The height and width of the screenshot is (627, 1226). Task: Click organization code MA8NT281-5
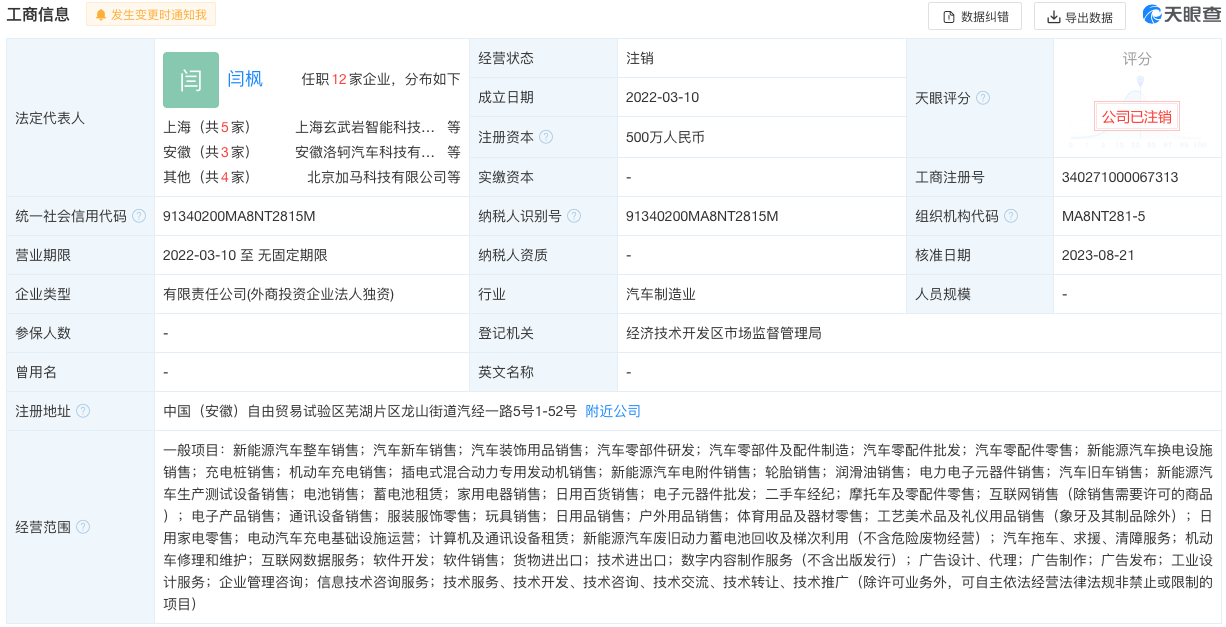click(1104, 216)
